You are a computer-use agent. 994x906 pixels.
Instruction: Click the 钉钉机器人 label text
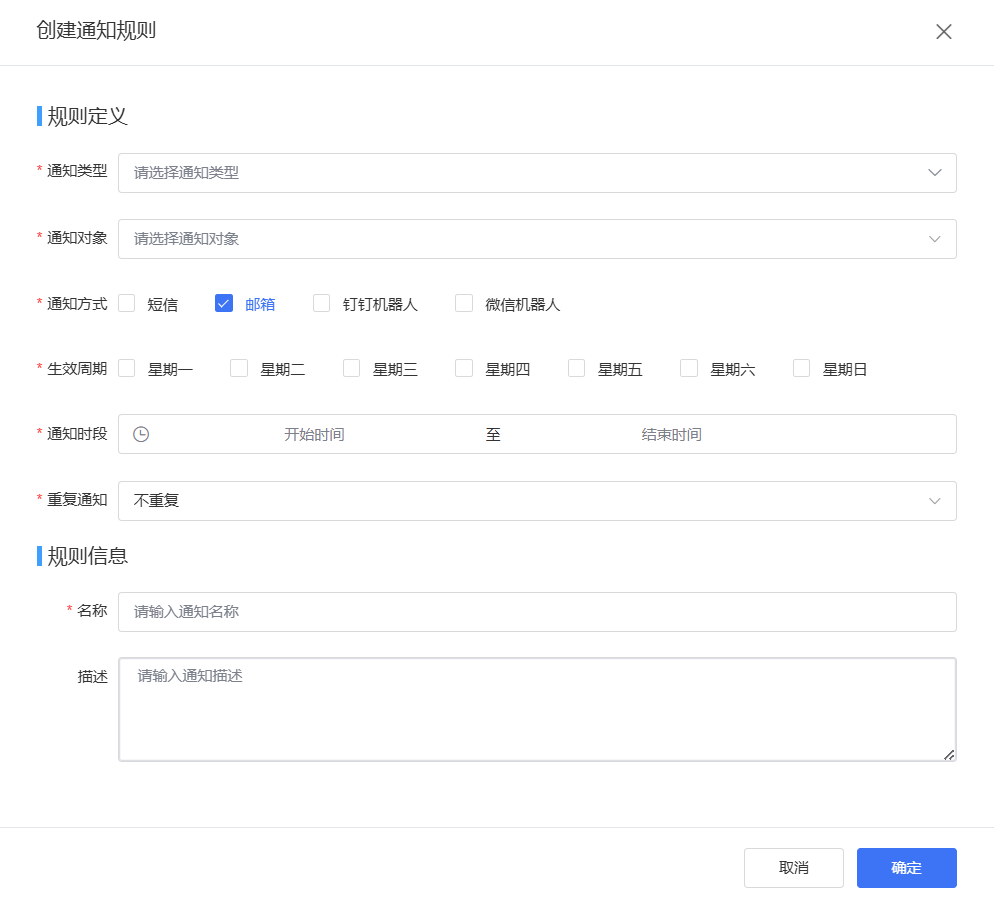(380, 305)
